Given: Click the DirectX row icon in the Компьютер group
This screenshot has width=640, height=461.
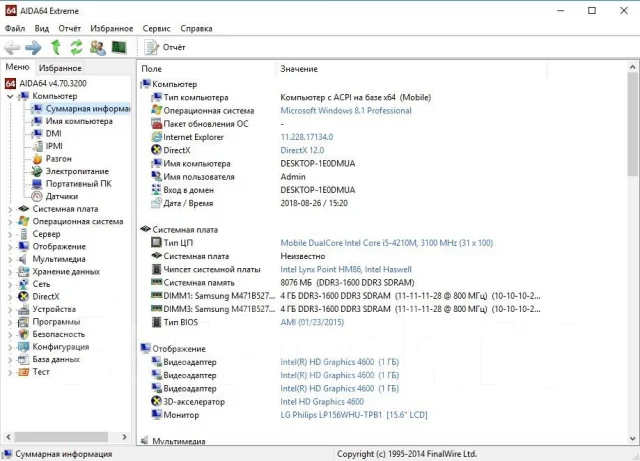Looking at the screenshot, I should 156,150.
